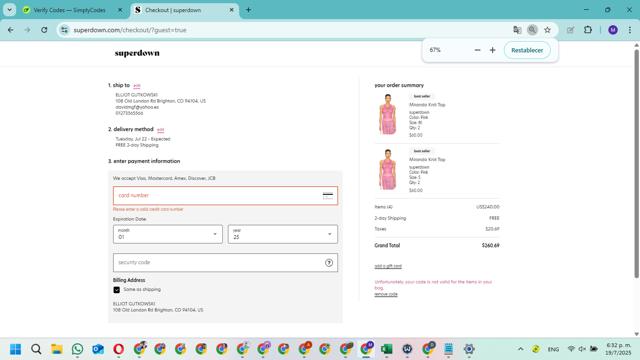Open the Wi-Fi network tray icon
This screenshot has width=640, height=360.
pos(571,349)
